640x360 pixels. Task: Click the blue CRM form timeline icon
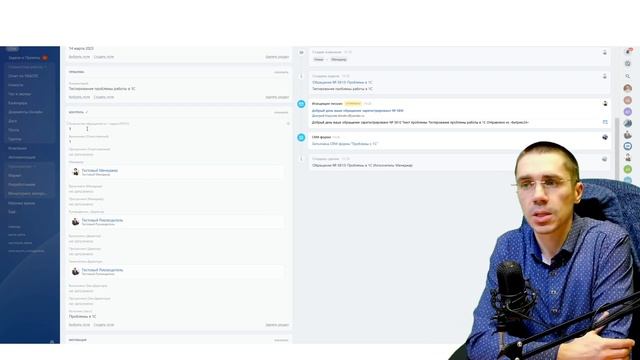pyautogui.click(x=301, y=138)
